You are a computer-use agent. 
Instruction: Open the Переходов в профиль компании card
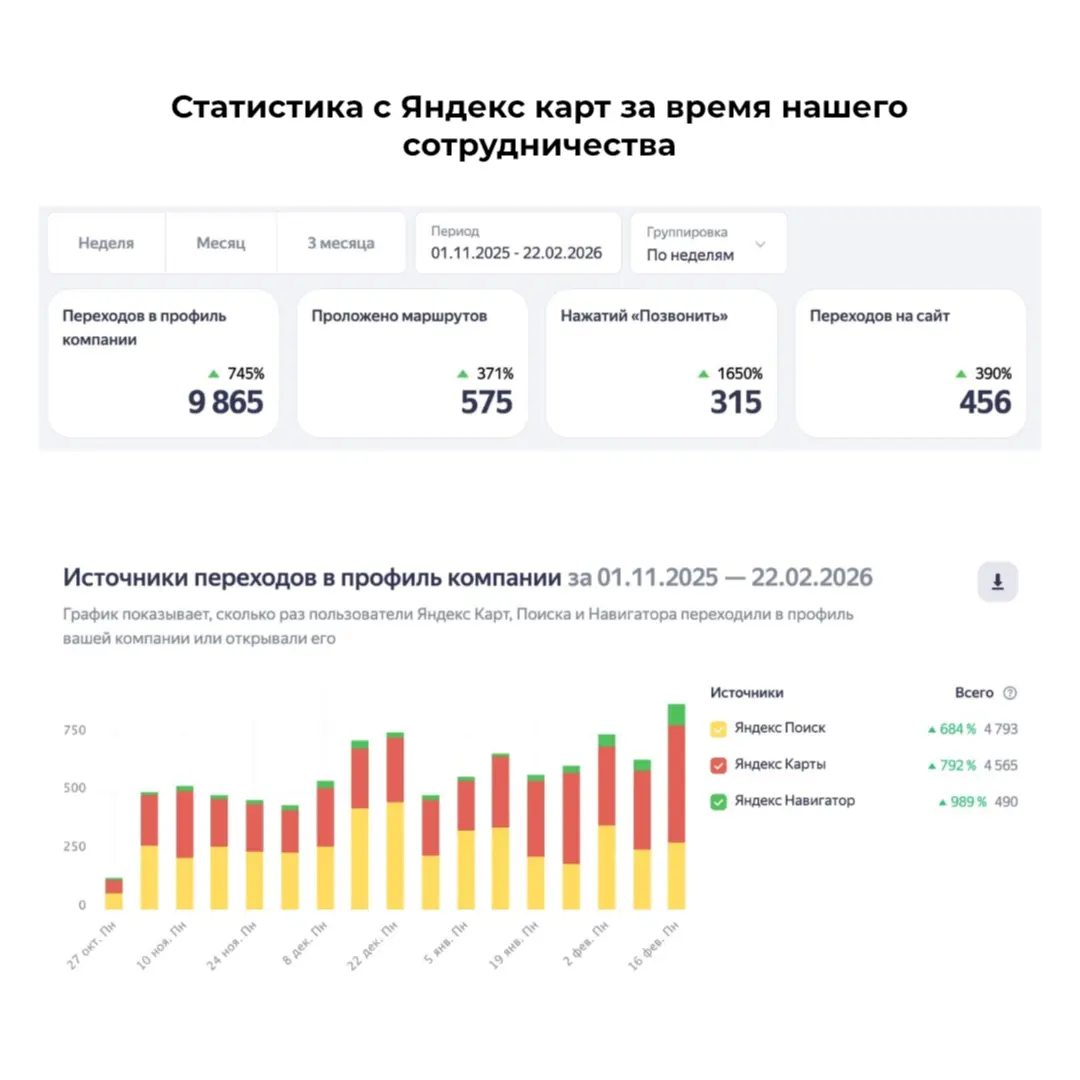point(163,363)
